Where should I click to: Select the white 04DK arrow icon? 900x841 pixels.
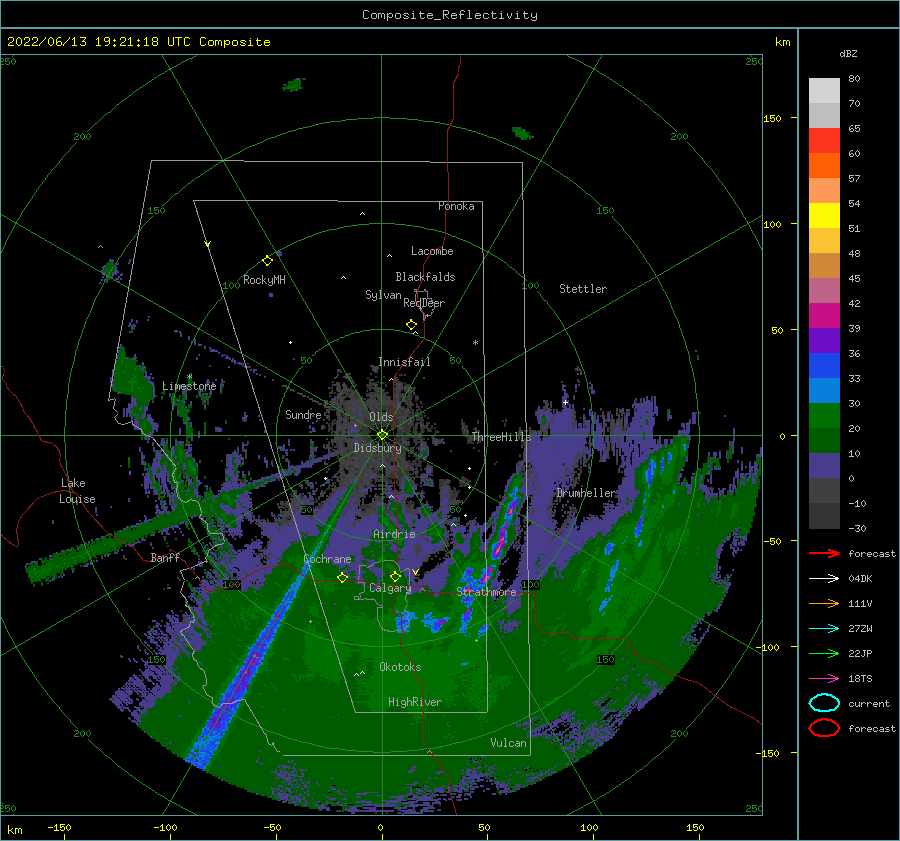tap(824, 578)
